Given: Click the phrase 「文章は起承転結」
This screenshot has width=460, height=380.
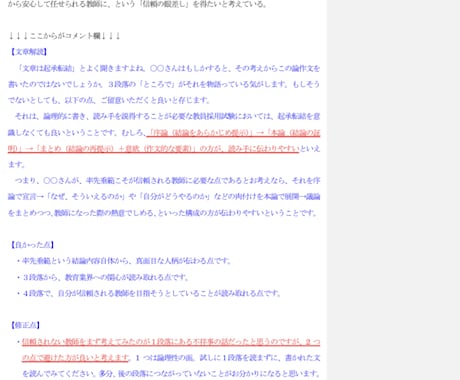Looking at the screenshot, I should click(47, 68).
